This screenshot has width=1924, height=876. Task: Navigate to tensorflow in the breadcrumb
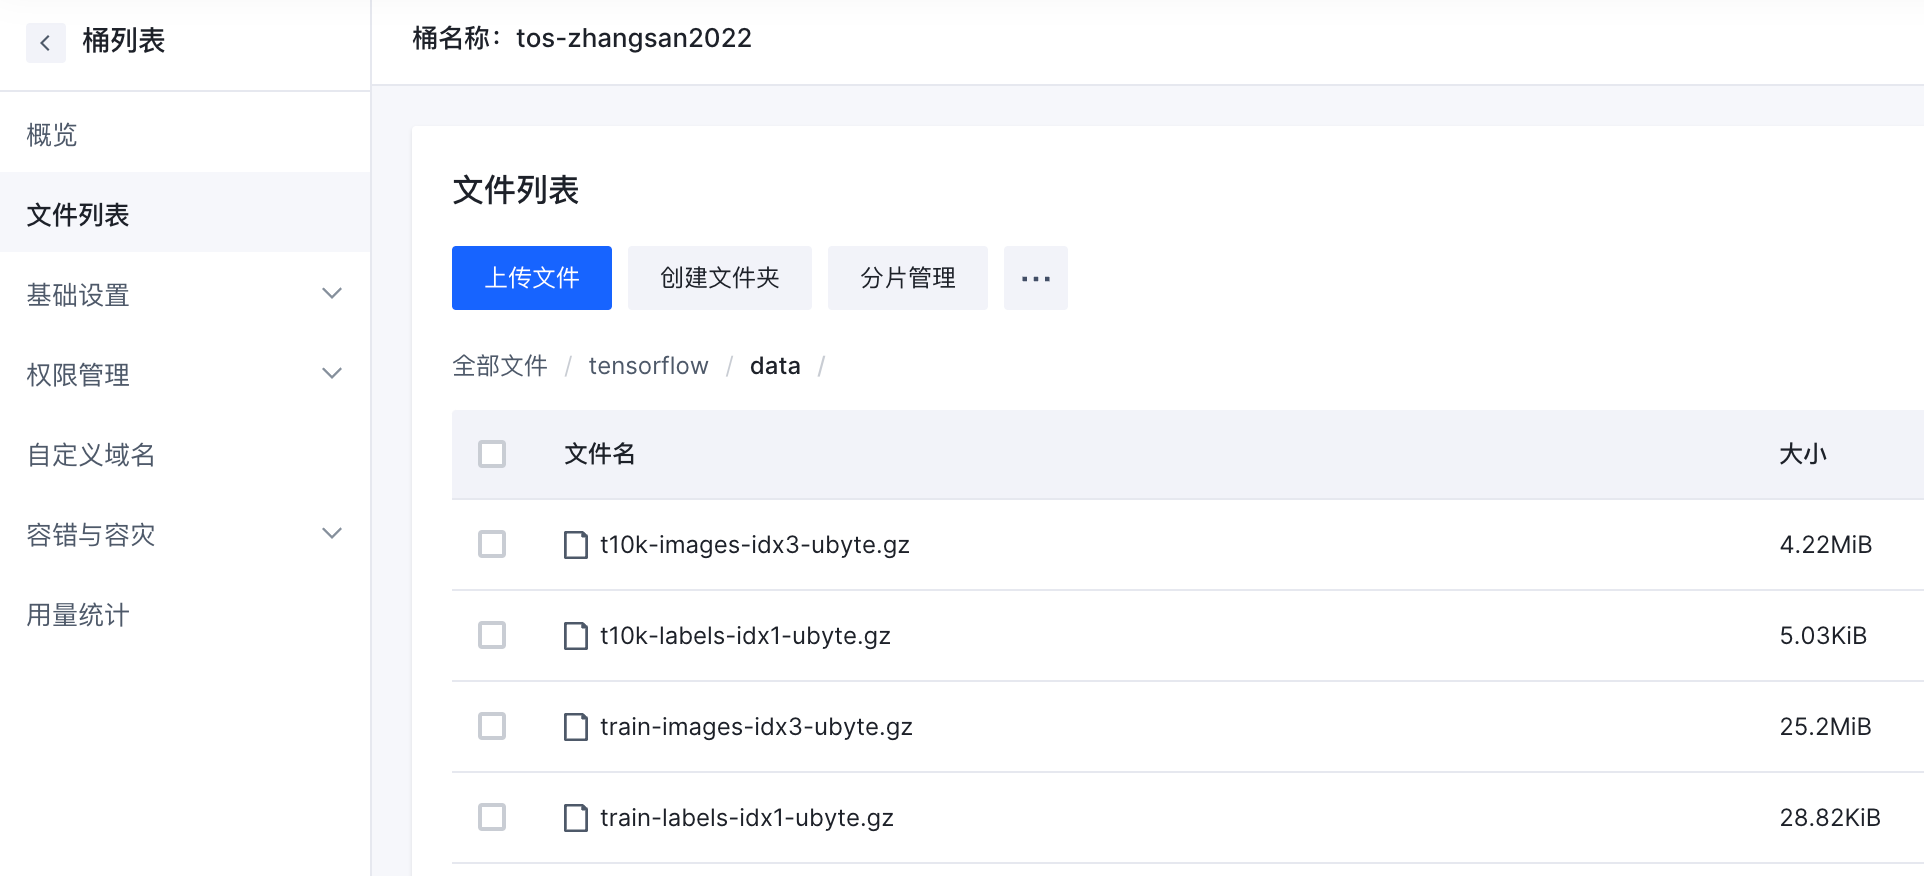[x=648, y=366]
